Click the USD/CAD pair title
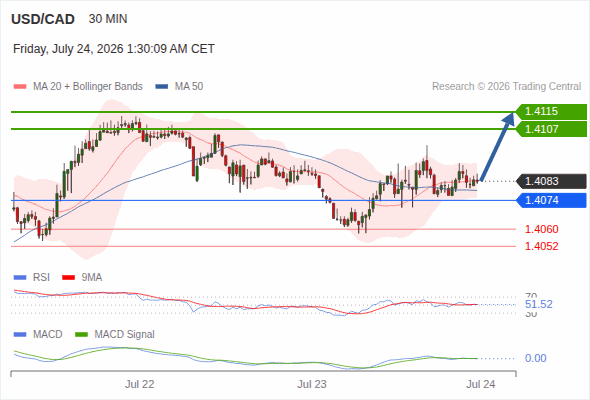This screenshot has width=590, height=400. click(x=43, y=19)
